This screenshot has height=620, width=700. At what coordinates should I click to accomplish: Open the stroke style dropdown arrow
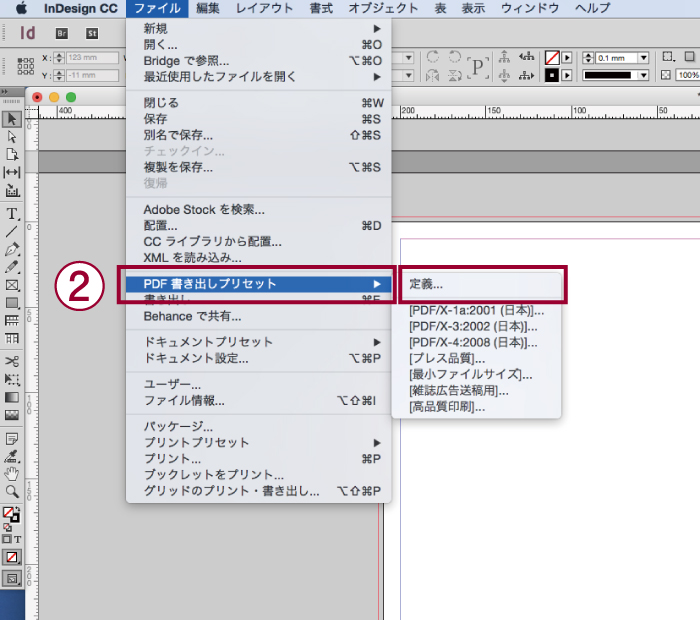[643, 75]
